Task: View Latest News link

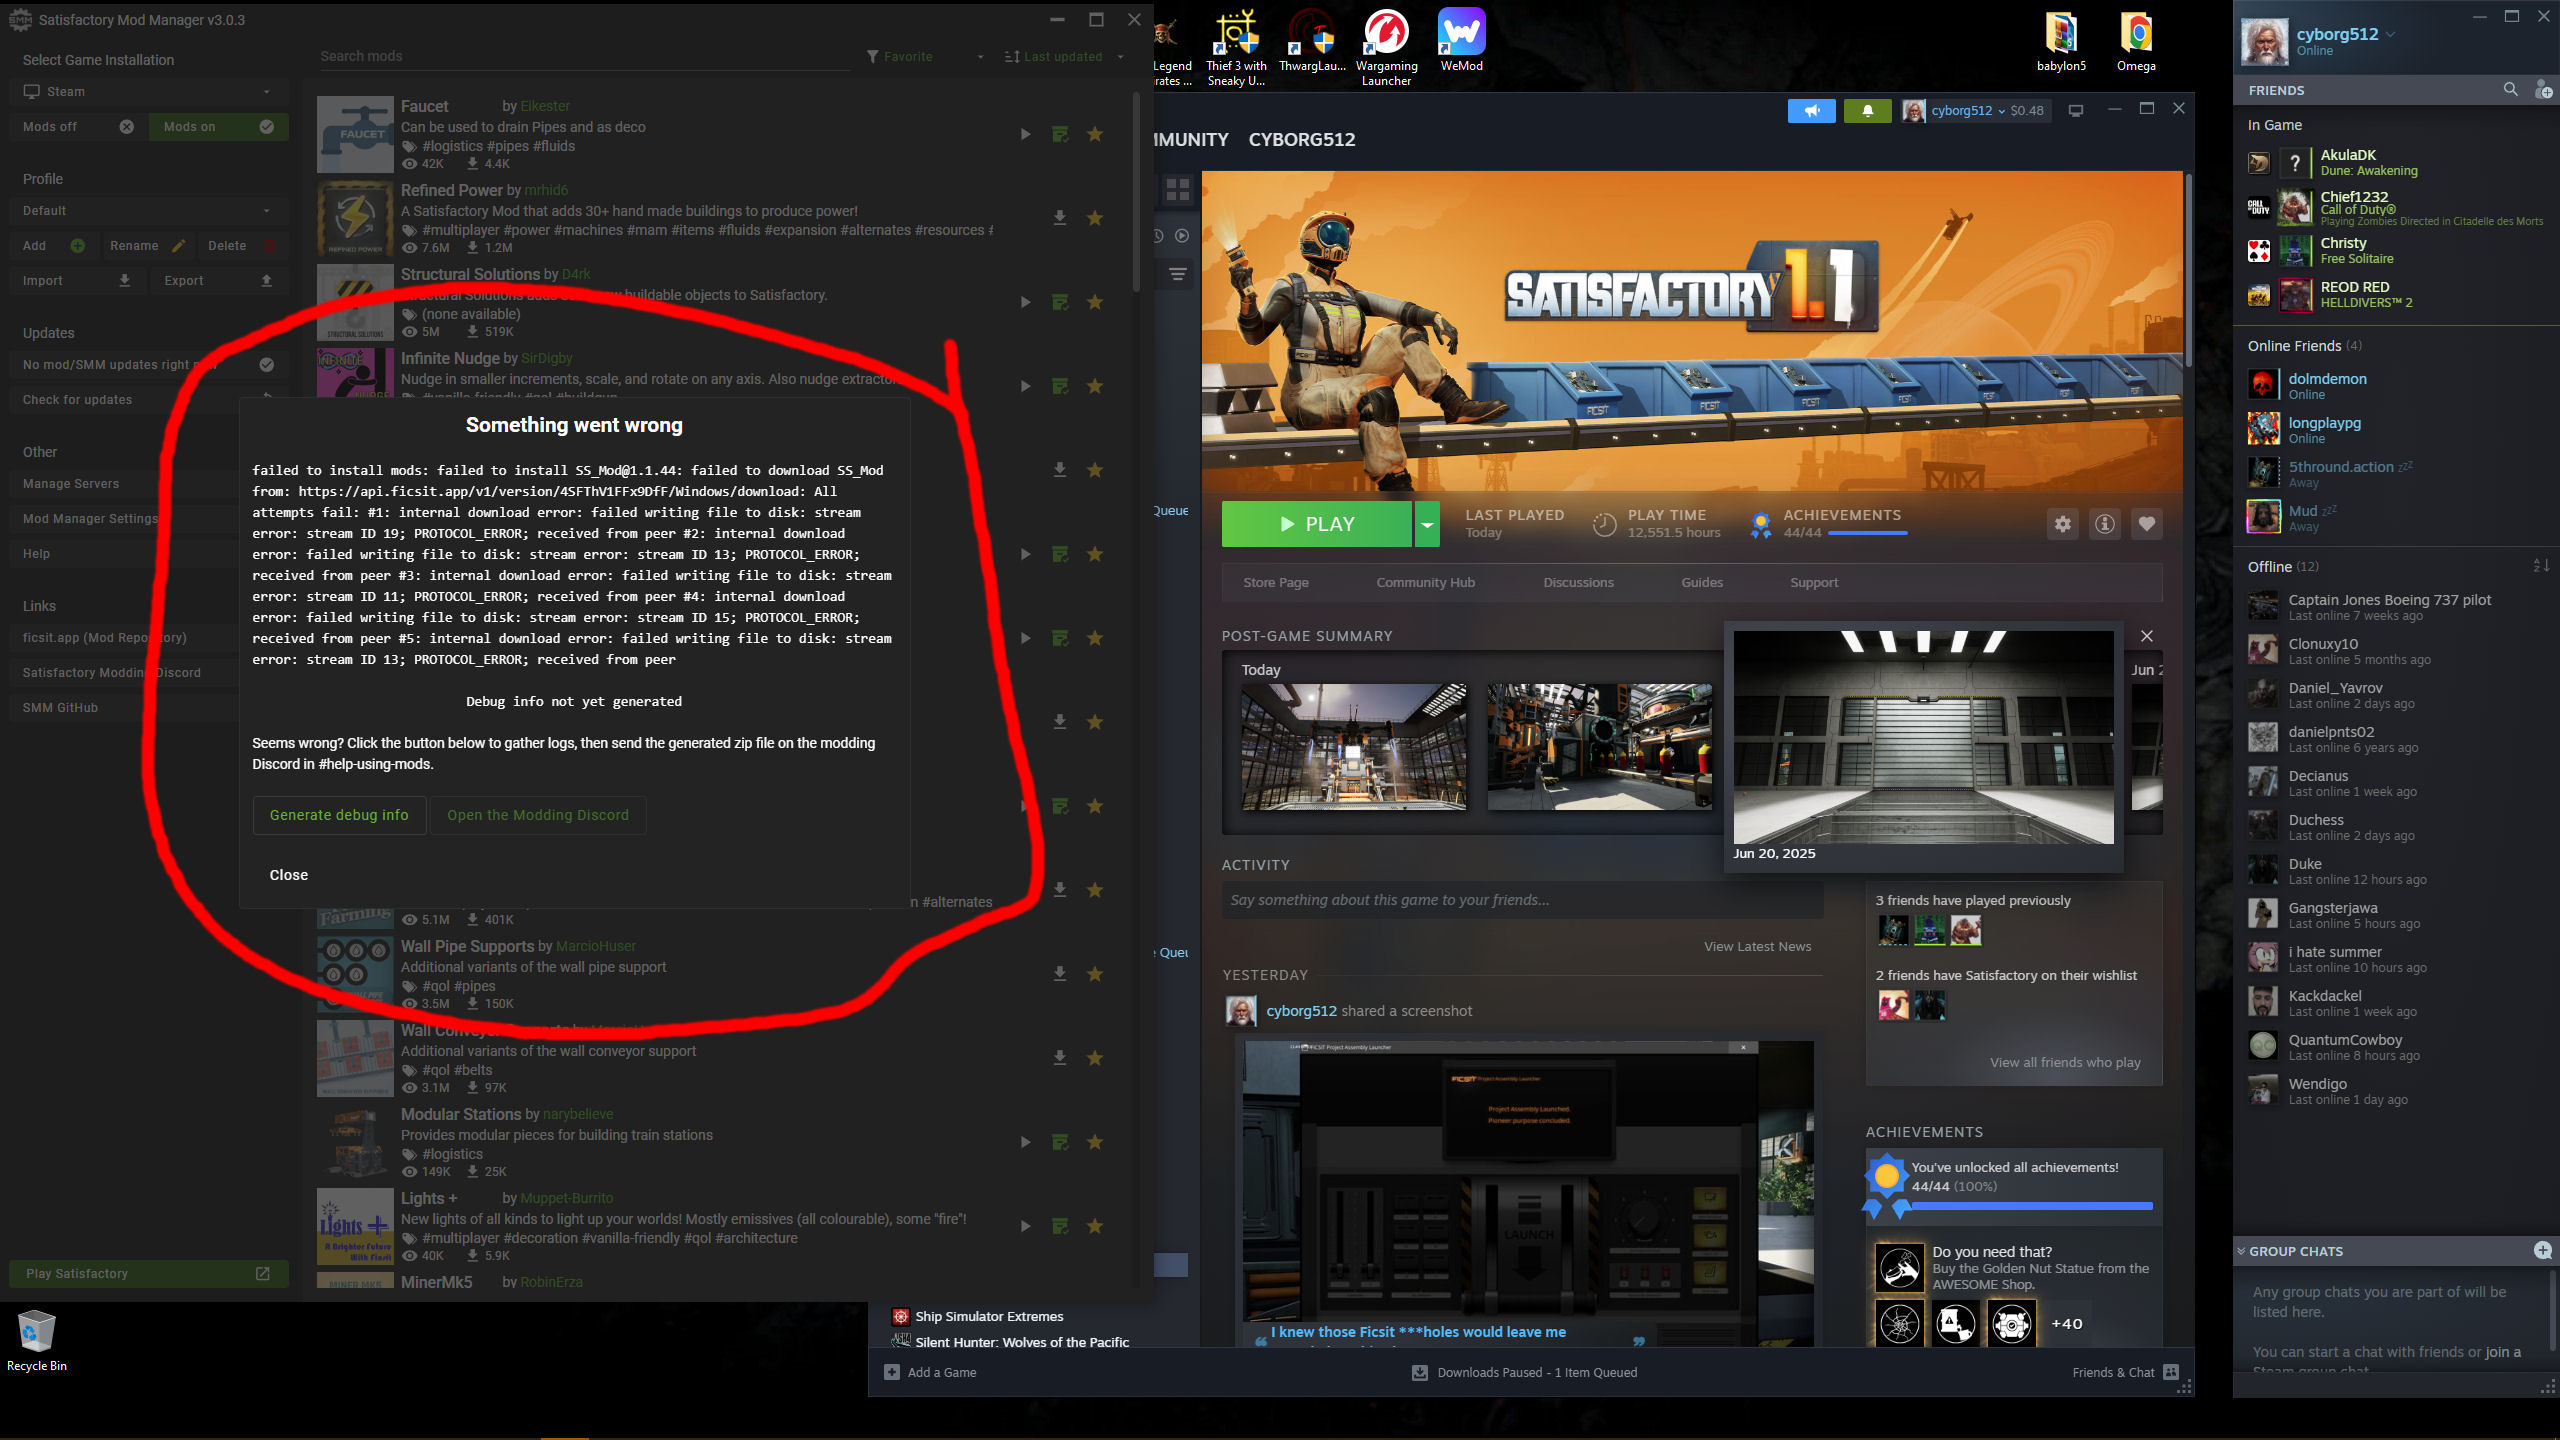Action: pyautogui.click(x=1757, y=946)
